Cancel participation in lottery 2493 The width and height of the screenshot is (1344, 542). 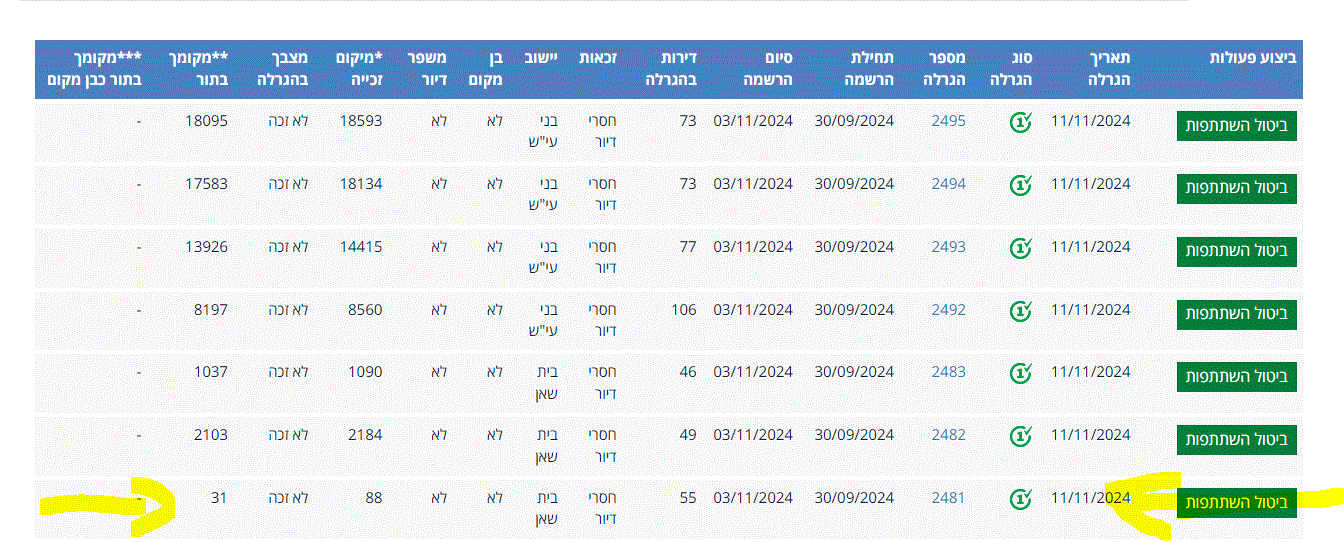pyautogui.click(x=1236, y=251)
